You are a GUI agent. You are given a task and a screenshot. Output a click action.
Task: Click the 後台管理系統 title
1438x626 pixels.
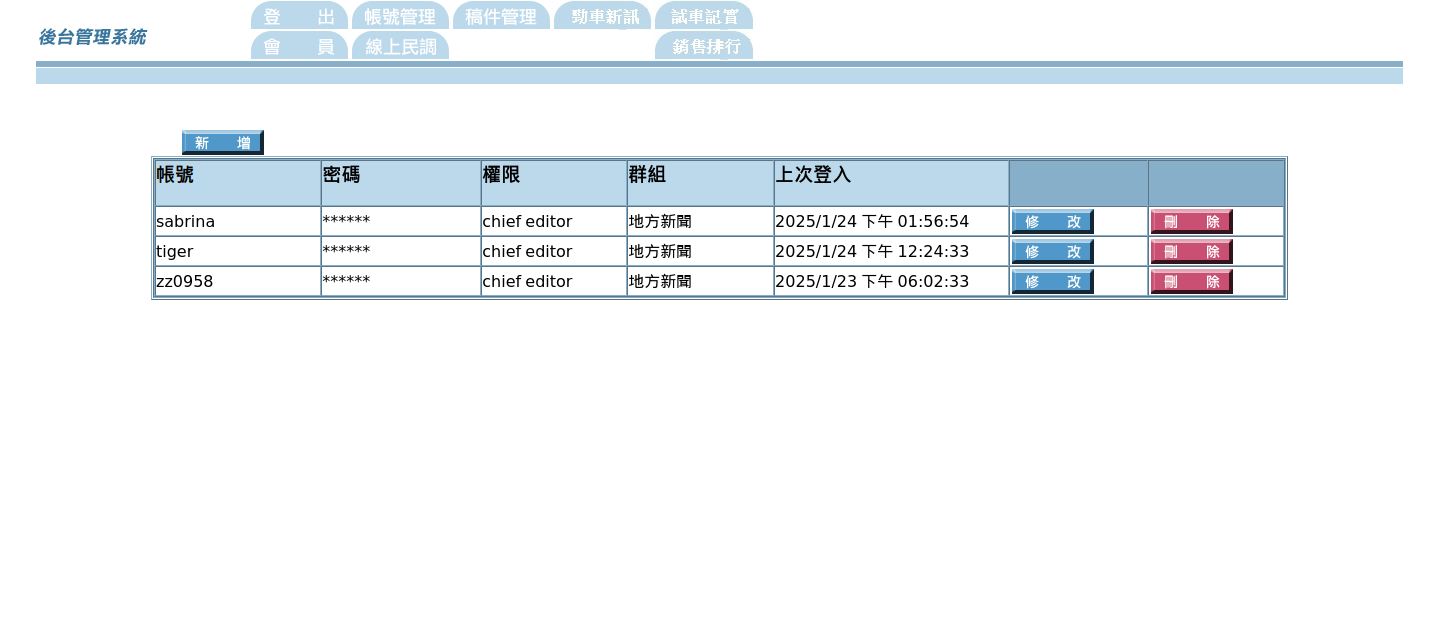(92, 37)
